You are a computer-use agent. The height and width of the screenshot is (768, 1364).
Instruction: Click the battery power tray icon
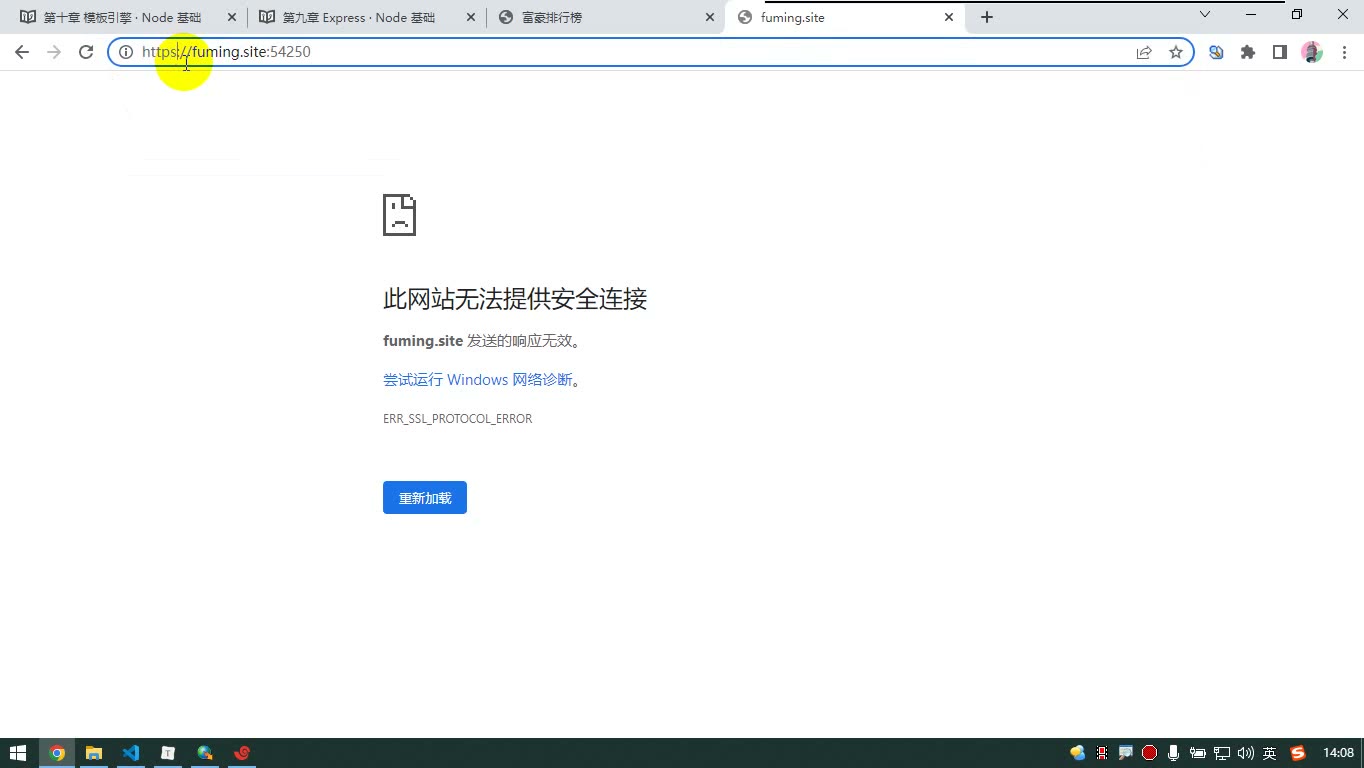click(x=1197, y=753)
